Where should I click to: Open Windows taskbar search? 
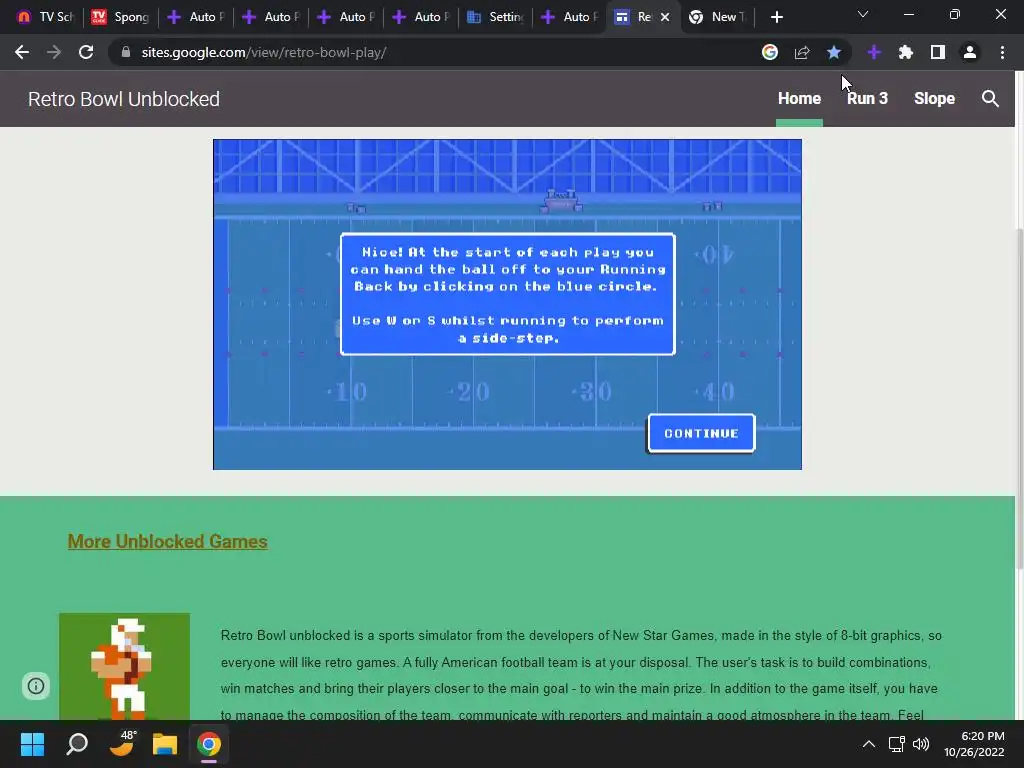click(77, 744)
